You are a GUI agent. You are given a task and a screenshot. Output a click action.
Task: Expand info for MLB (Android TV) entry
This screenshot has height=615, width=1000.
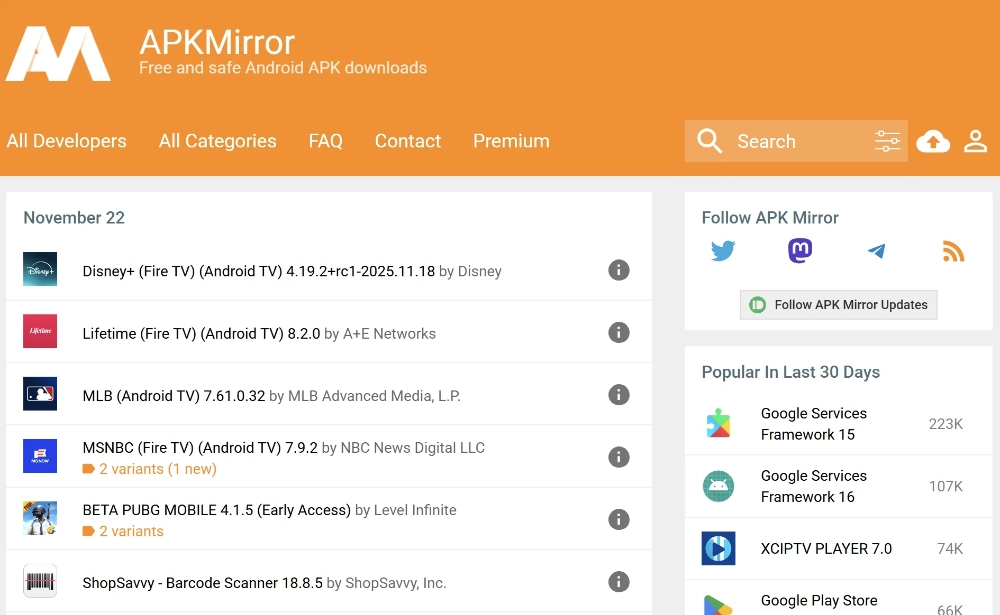pyautogui.click(x=619, y=395)
